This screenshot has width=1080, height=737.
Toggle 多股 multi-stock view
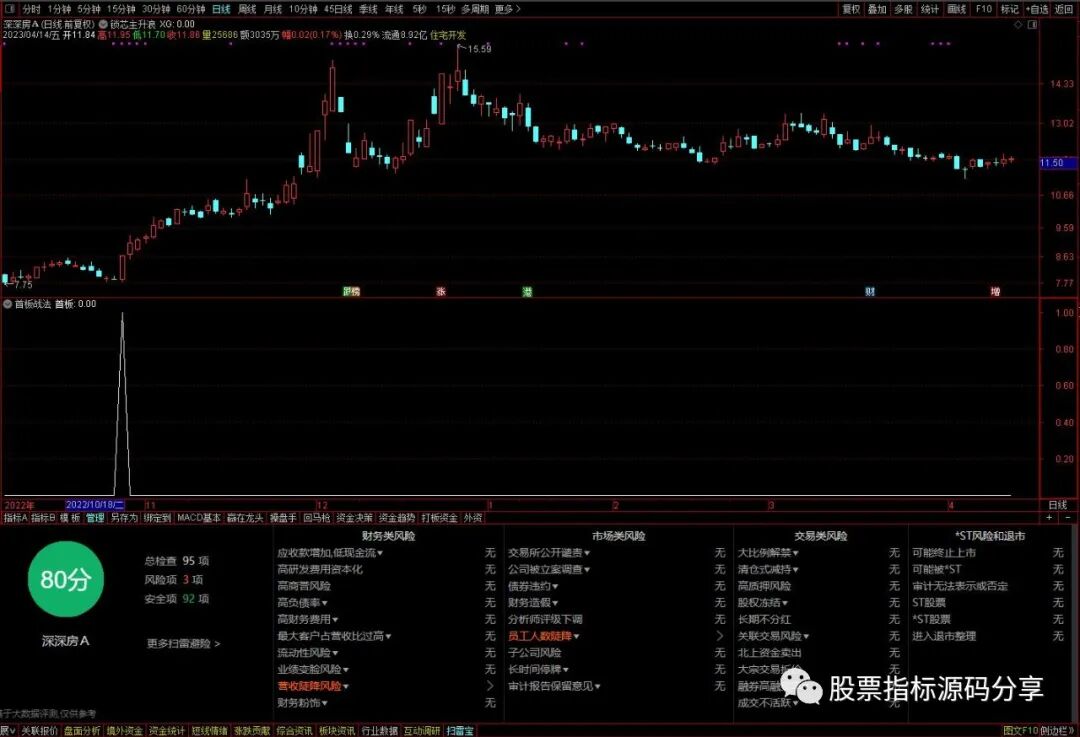tap(903, 9)
